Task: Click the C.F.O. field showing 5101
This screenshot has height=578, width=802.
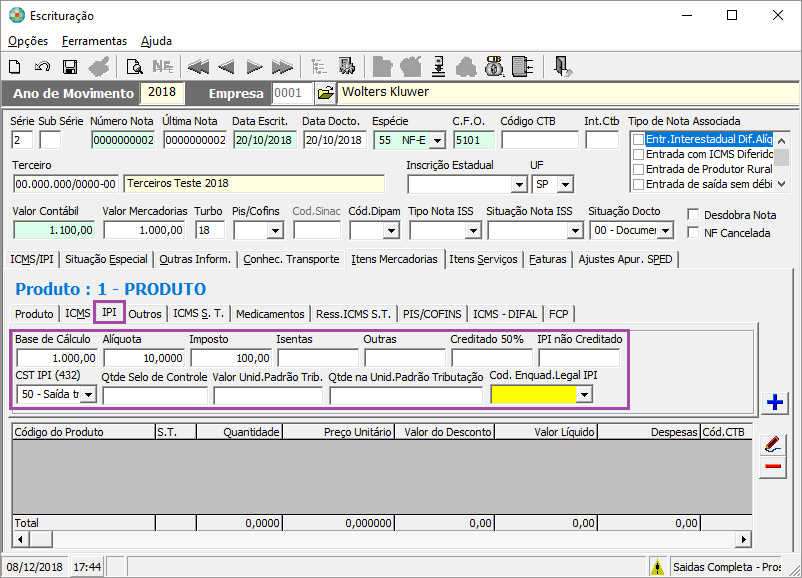Action: click(x=474, y=140)
